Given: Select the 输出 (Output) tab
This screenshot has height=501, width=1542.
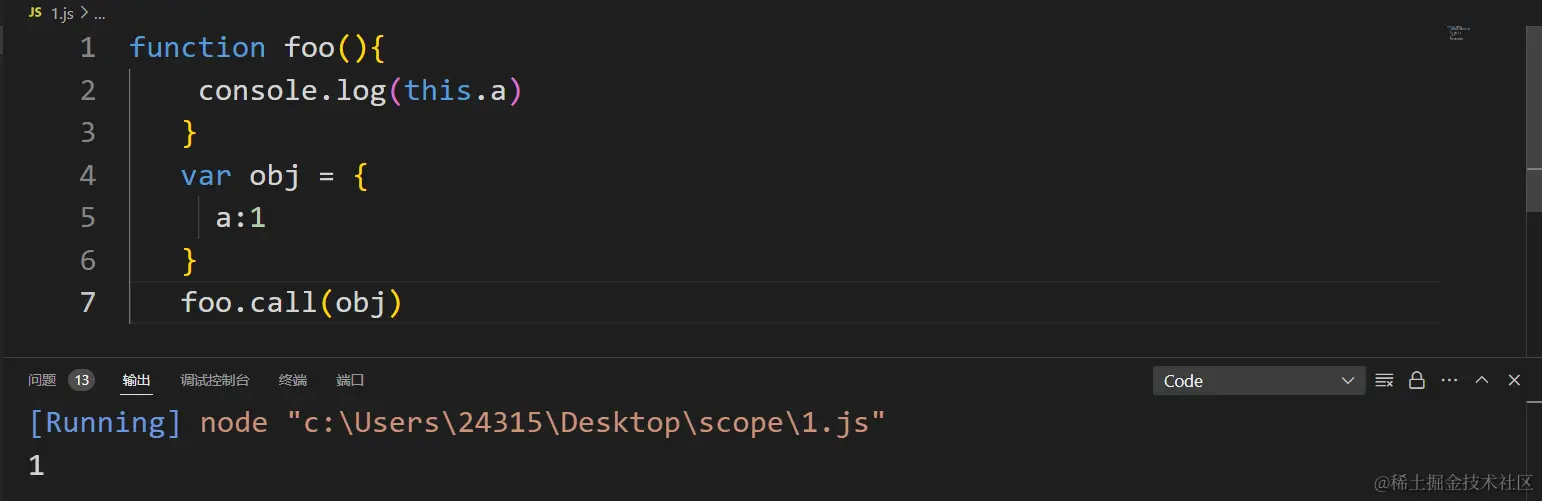Looking at the screenshot, I should (x=137, y=380).
